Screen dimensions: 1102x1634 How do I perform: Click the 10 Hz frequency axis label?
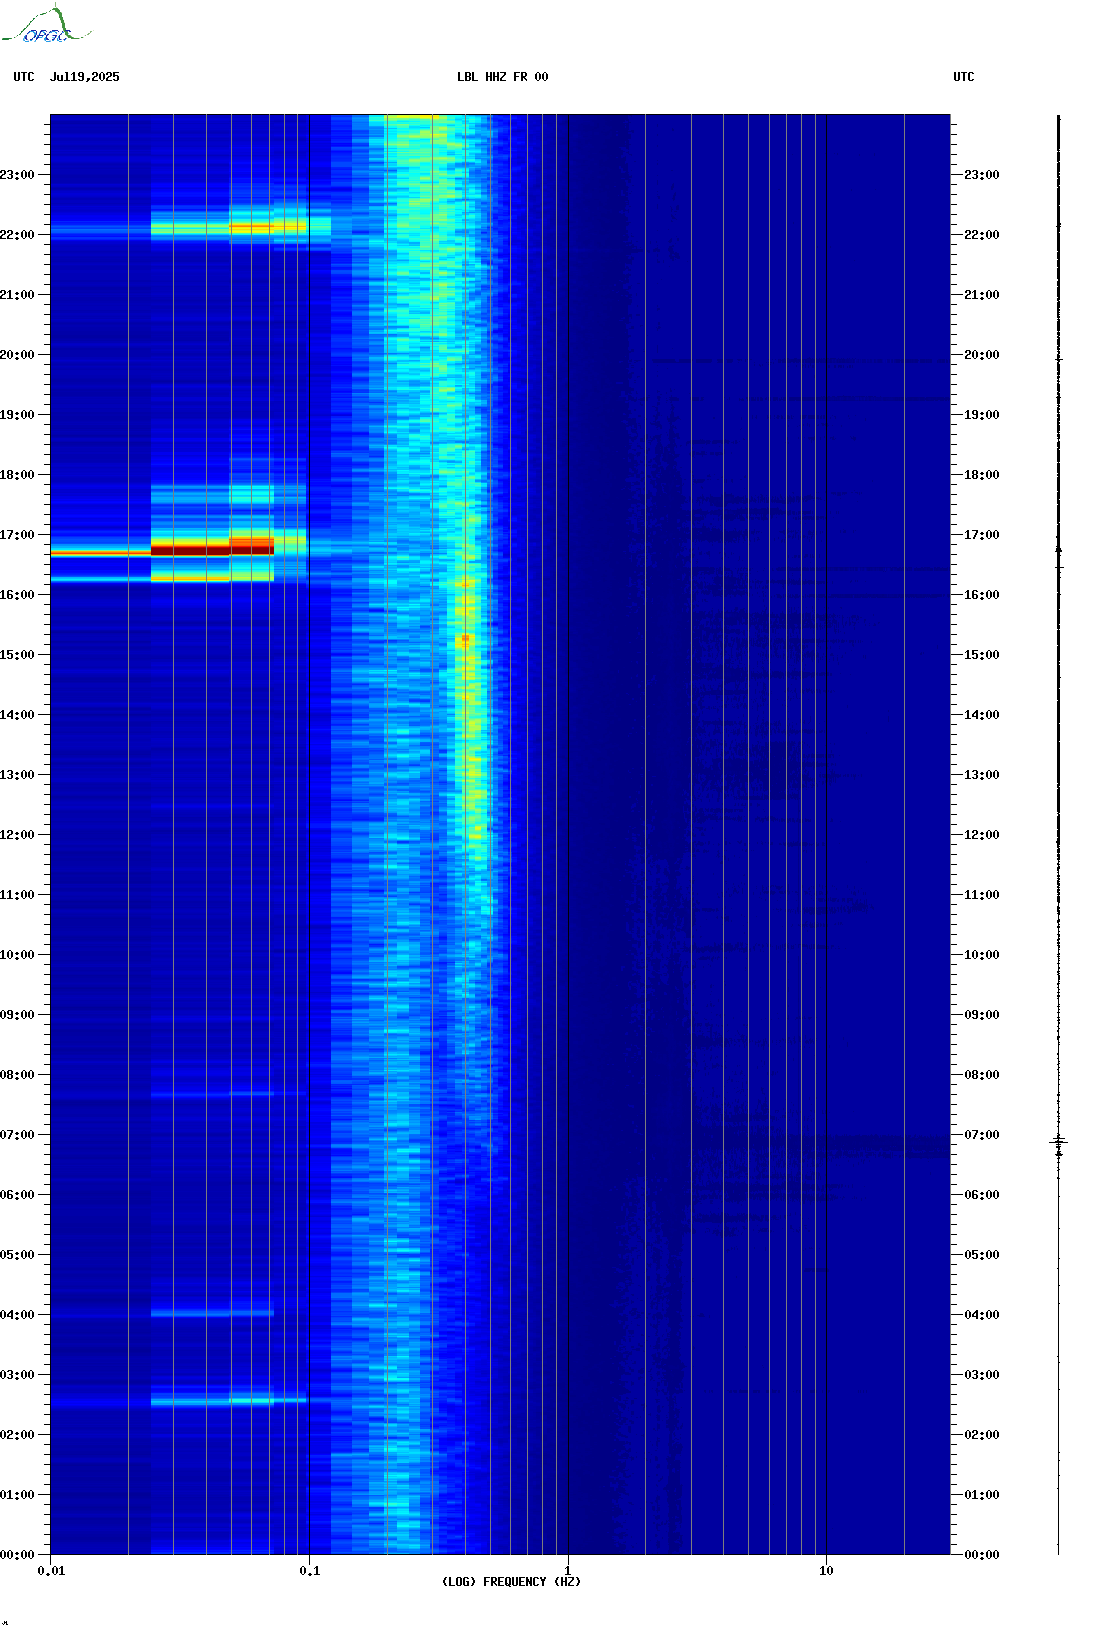[x=826, y=1571]
